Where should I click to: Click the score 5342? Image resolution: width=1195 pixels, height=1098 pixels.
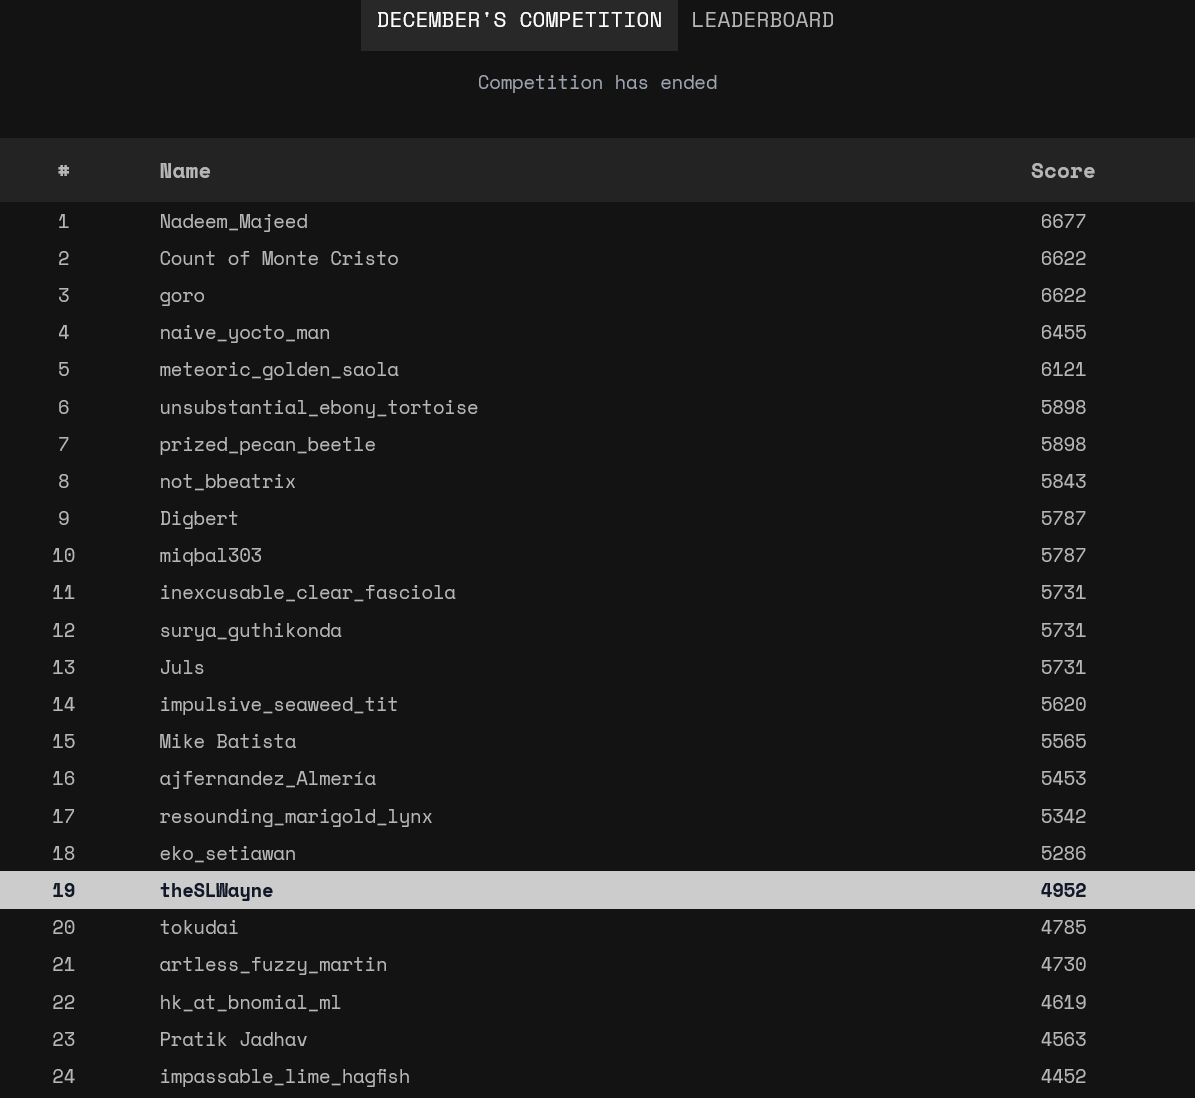pos(1063,816)
